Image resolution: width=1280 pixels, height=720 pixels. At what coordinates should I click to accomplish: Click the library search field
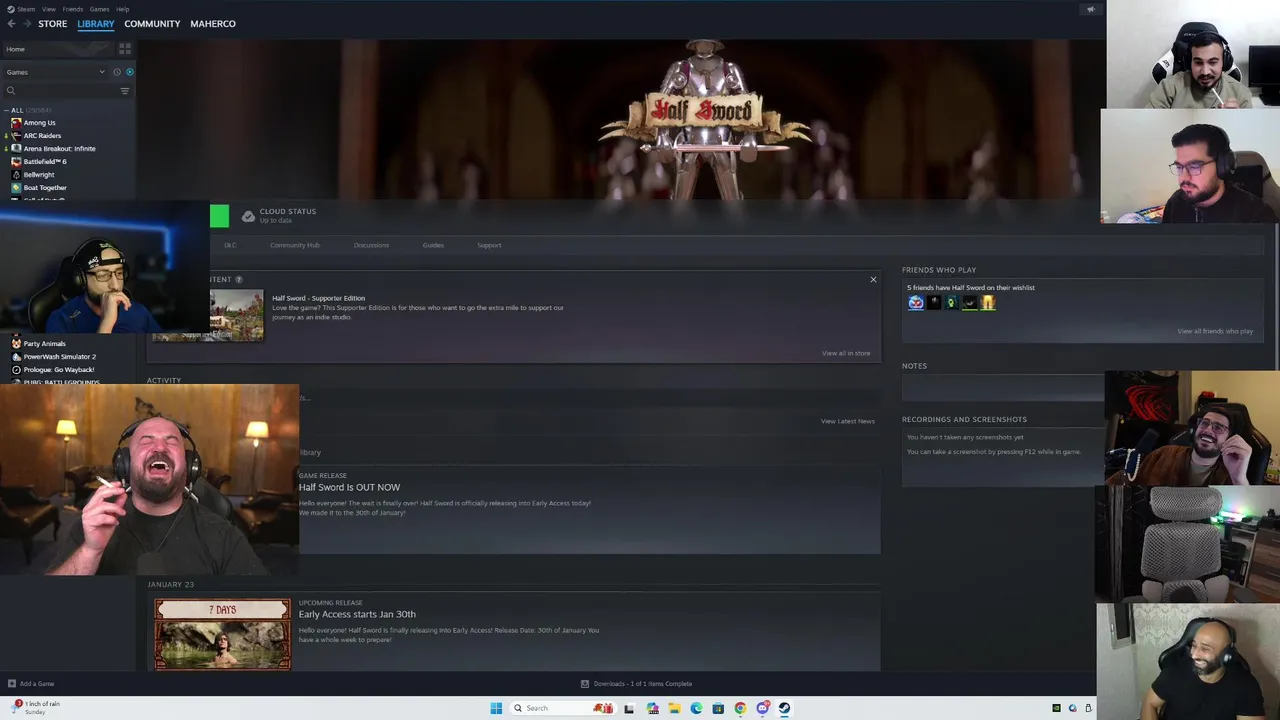(x=60, y=91)
